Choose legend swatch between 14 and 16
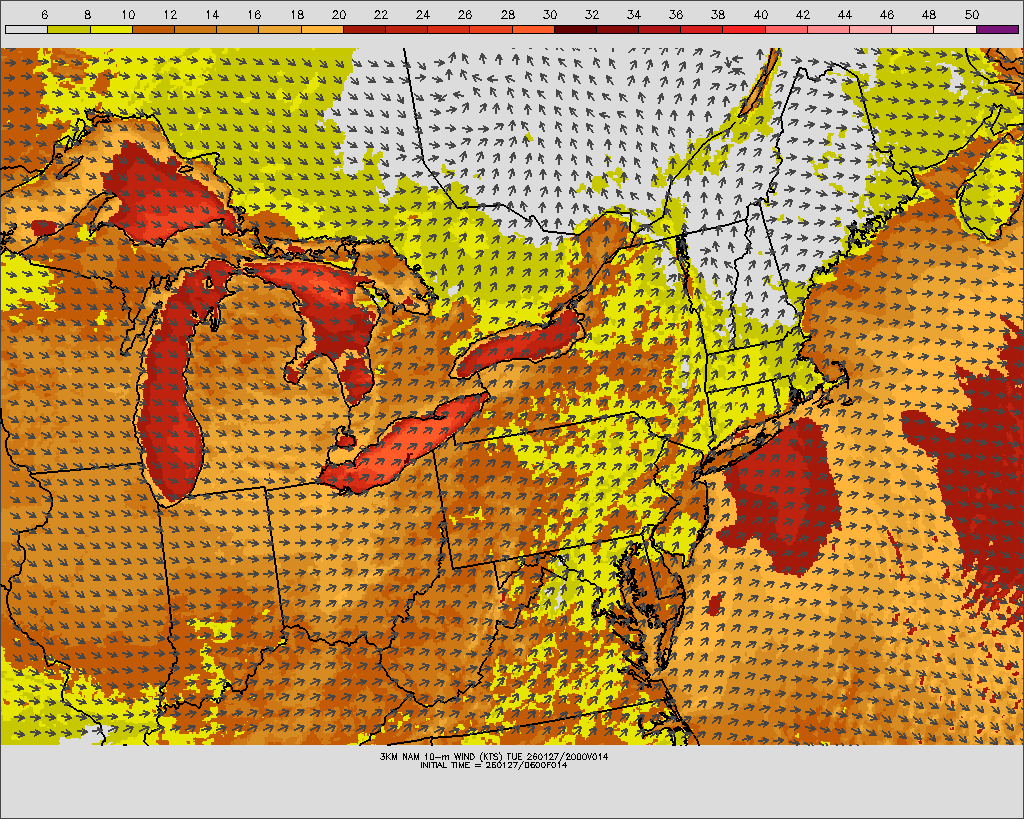The image size is (1024, 819). (238, 29)
